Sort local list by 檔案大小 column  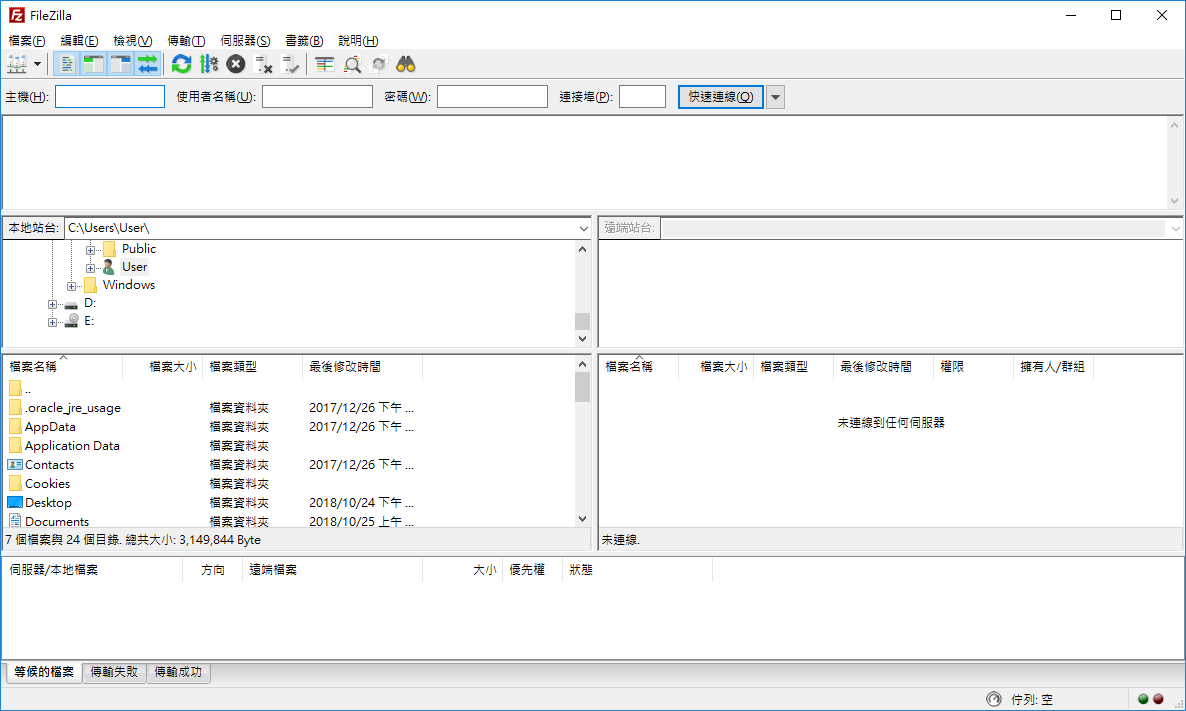point(163,367)
